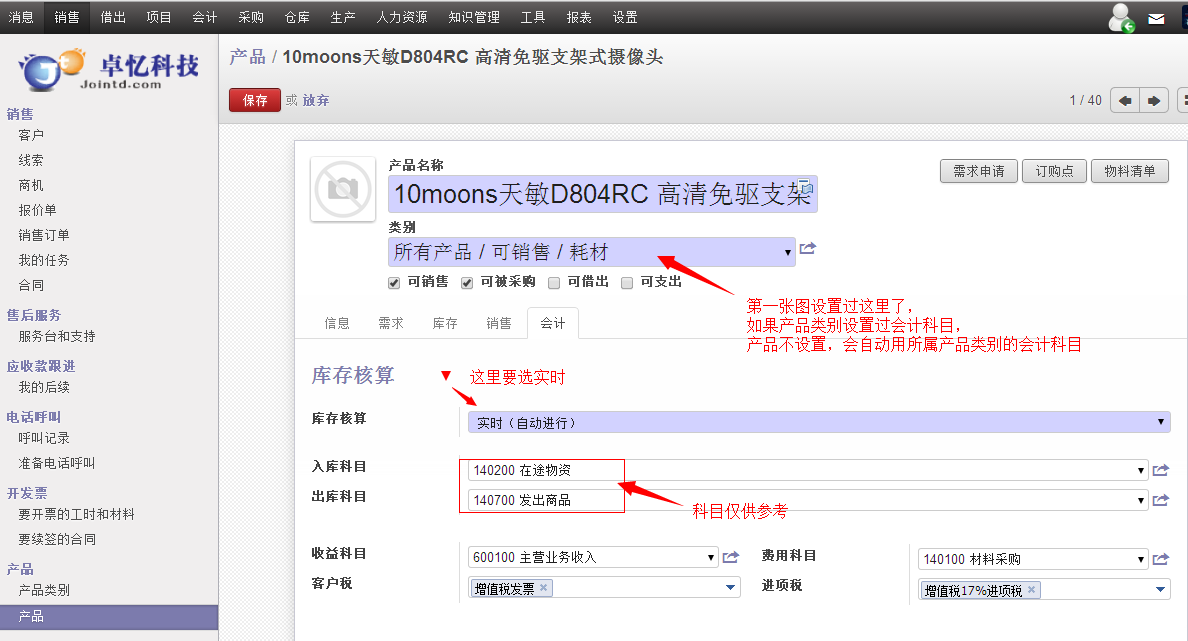Image resolution: width=1188 pixels, height=641 pixels.
Task: Go to previous record with left arrow
Action: (1125, 100)
